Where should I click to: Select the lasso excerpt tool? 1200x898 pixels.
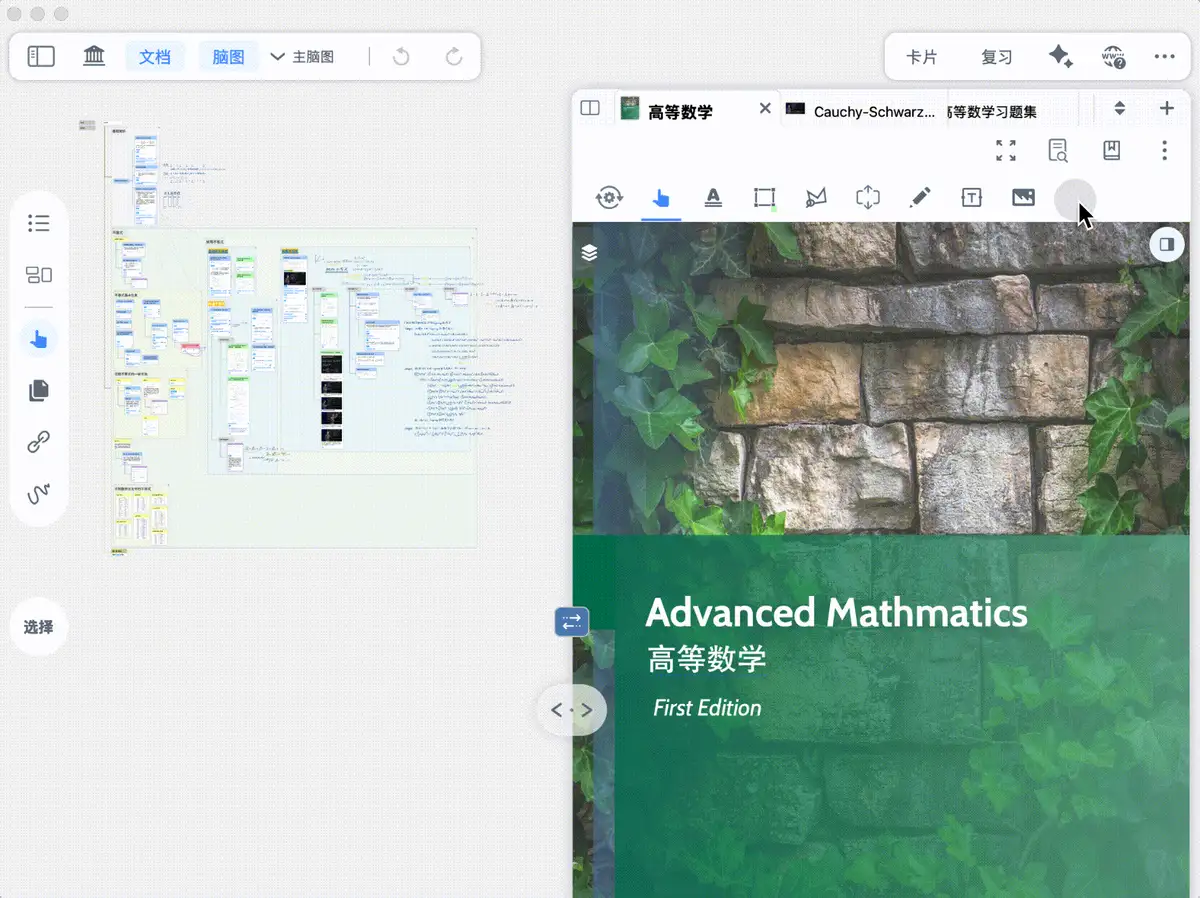click(x=816, y=198)
